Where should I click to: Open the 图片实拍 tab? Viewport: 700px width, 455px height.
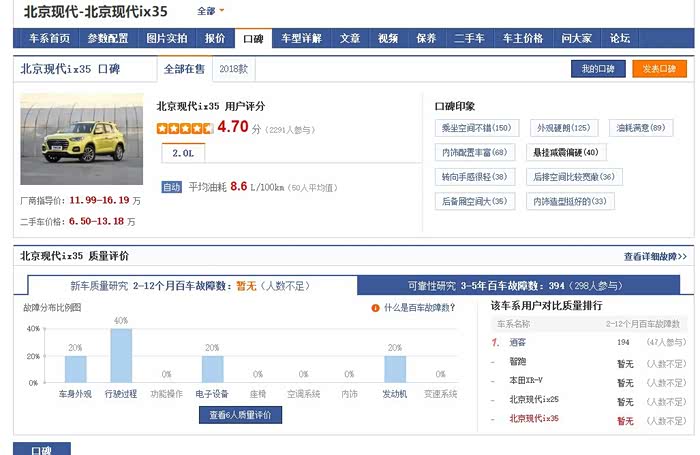[167, 38]
